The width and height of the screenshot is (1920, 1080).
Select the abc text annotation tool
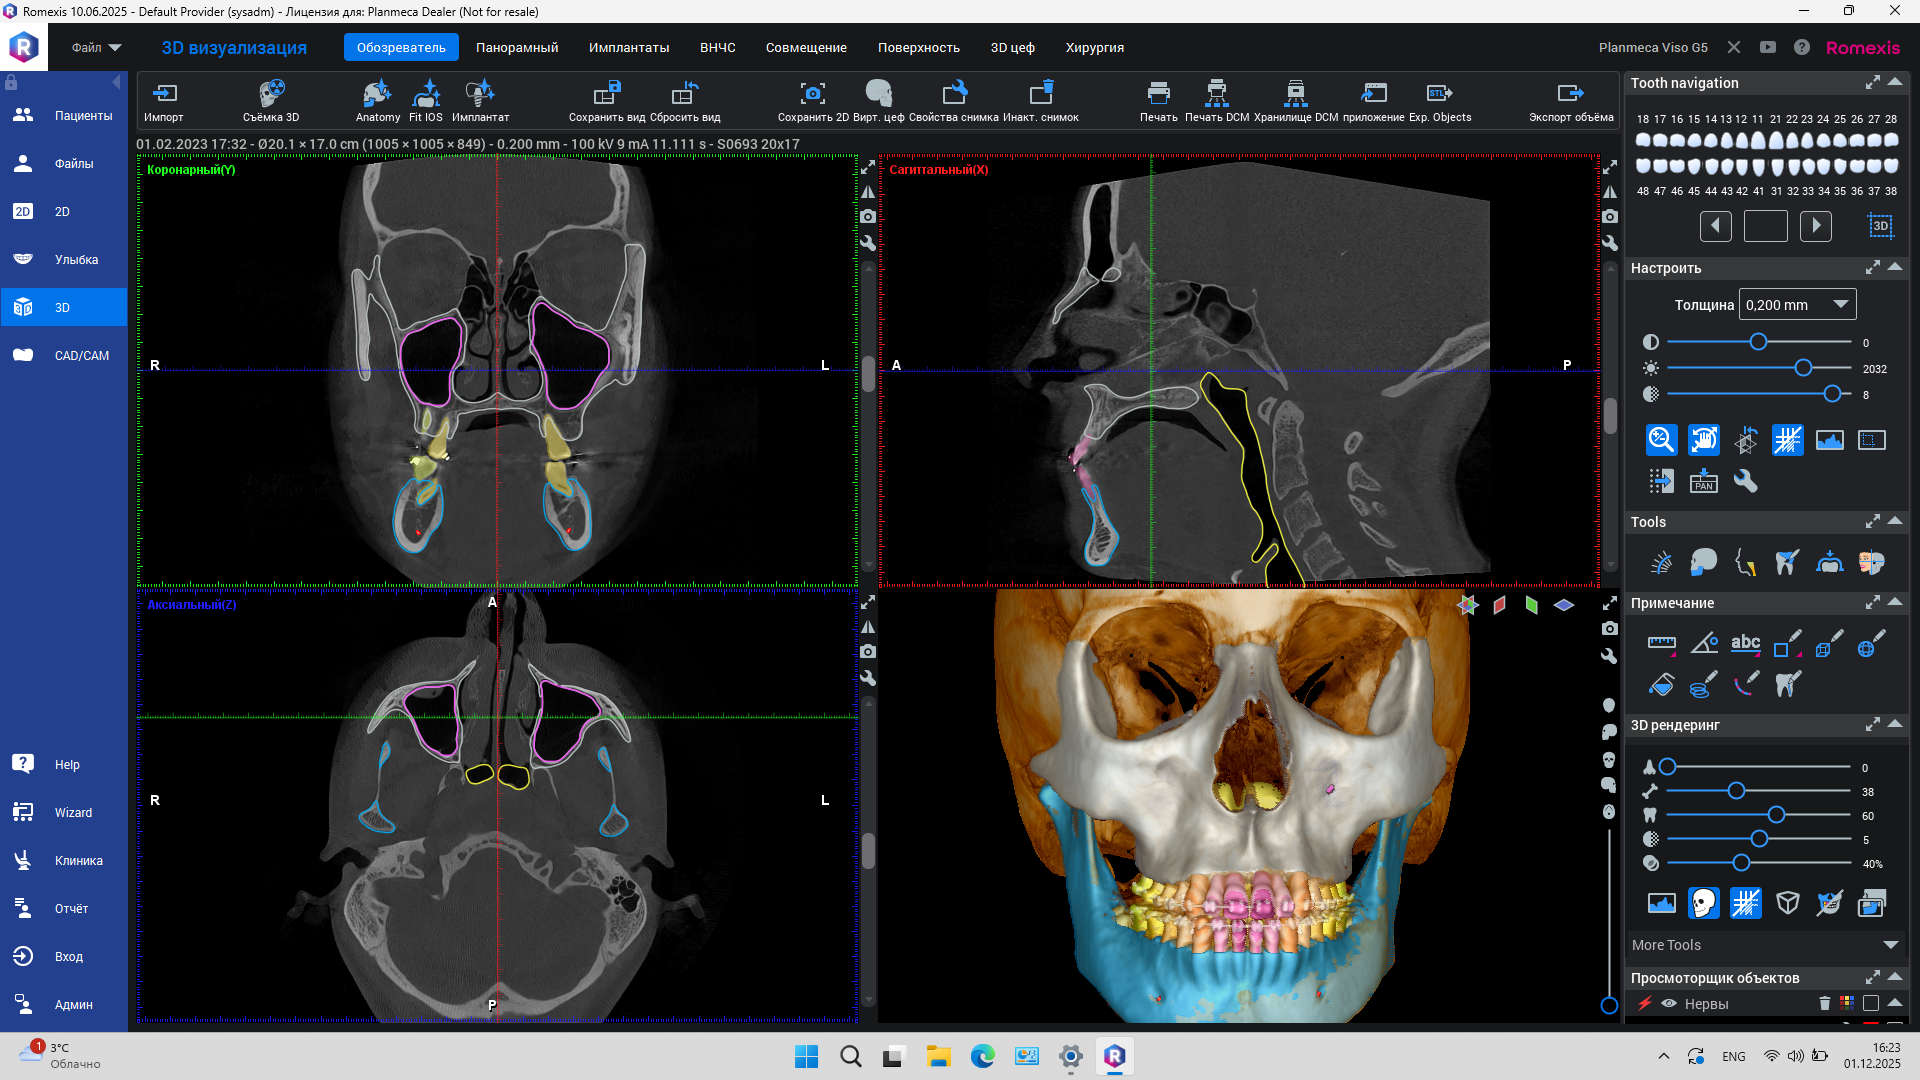pyautogui.click(x=1745, y=643)
